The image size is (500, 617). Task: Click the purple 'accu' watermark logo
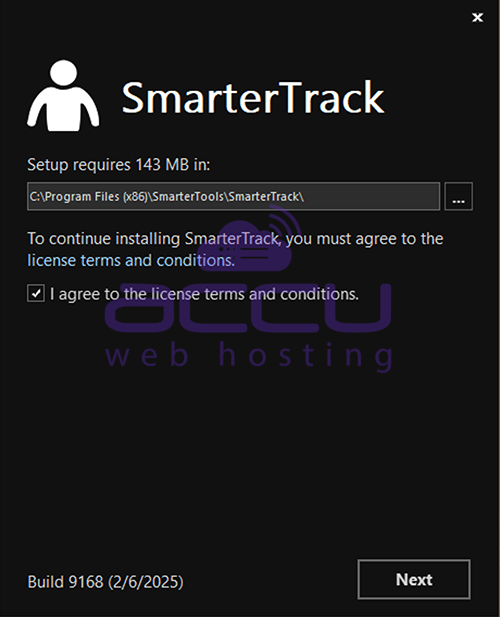248,308
